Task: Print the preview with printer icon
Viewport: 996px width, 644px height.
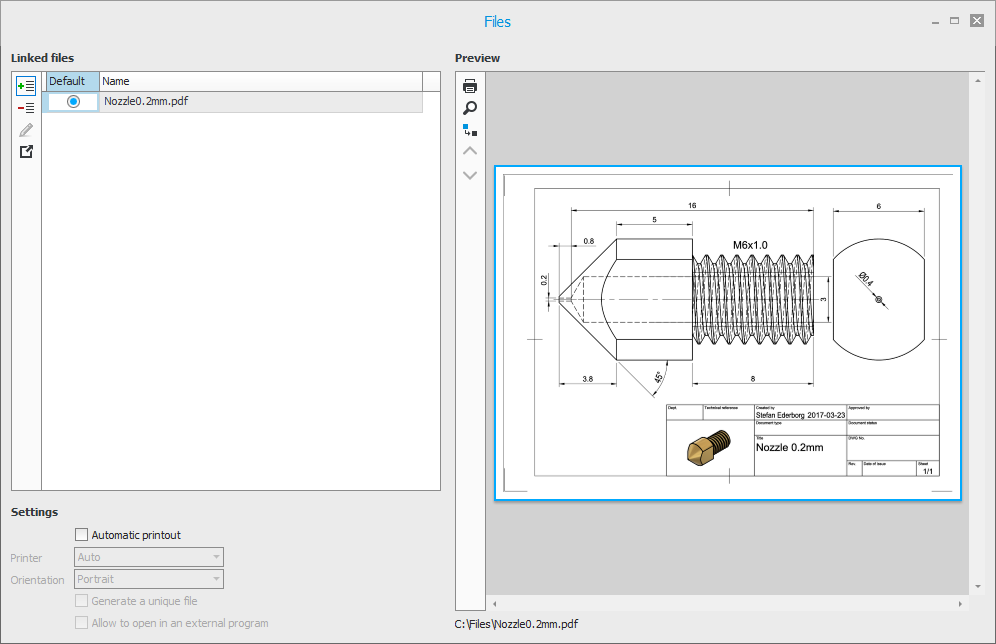Action: 470,86
